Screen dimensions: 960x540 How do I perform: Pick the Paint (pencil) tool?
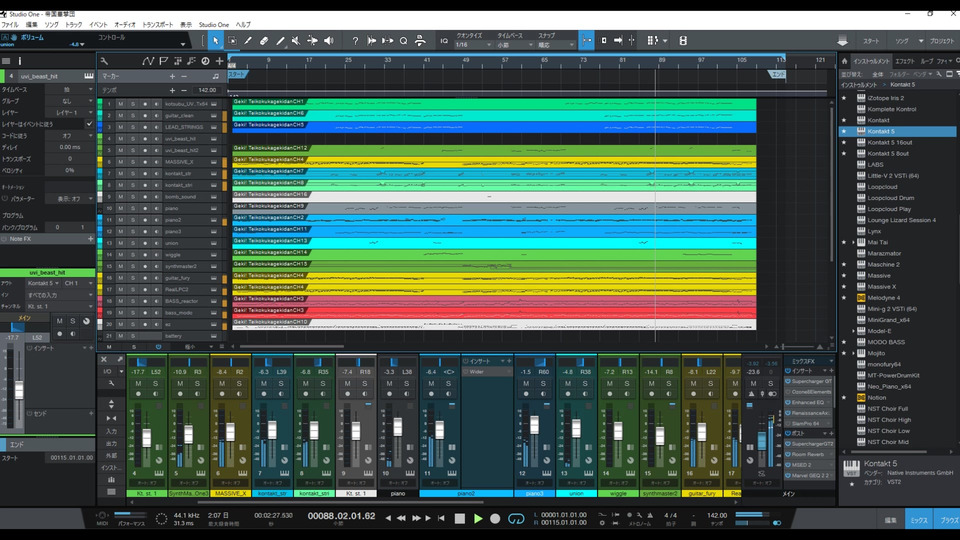pos(280,41)
